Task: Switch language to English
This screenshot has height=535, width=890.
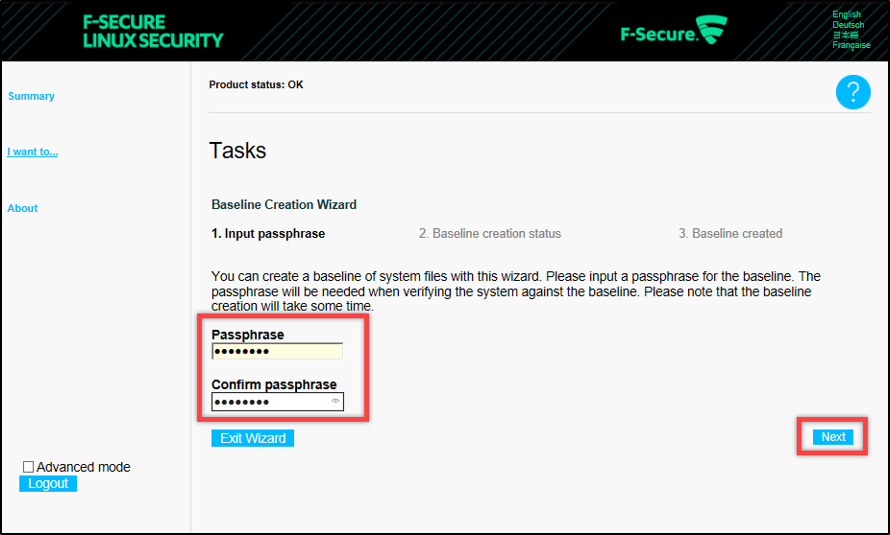Action: point(846,15)
